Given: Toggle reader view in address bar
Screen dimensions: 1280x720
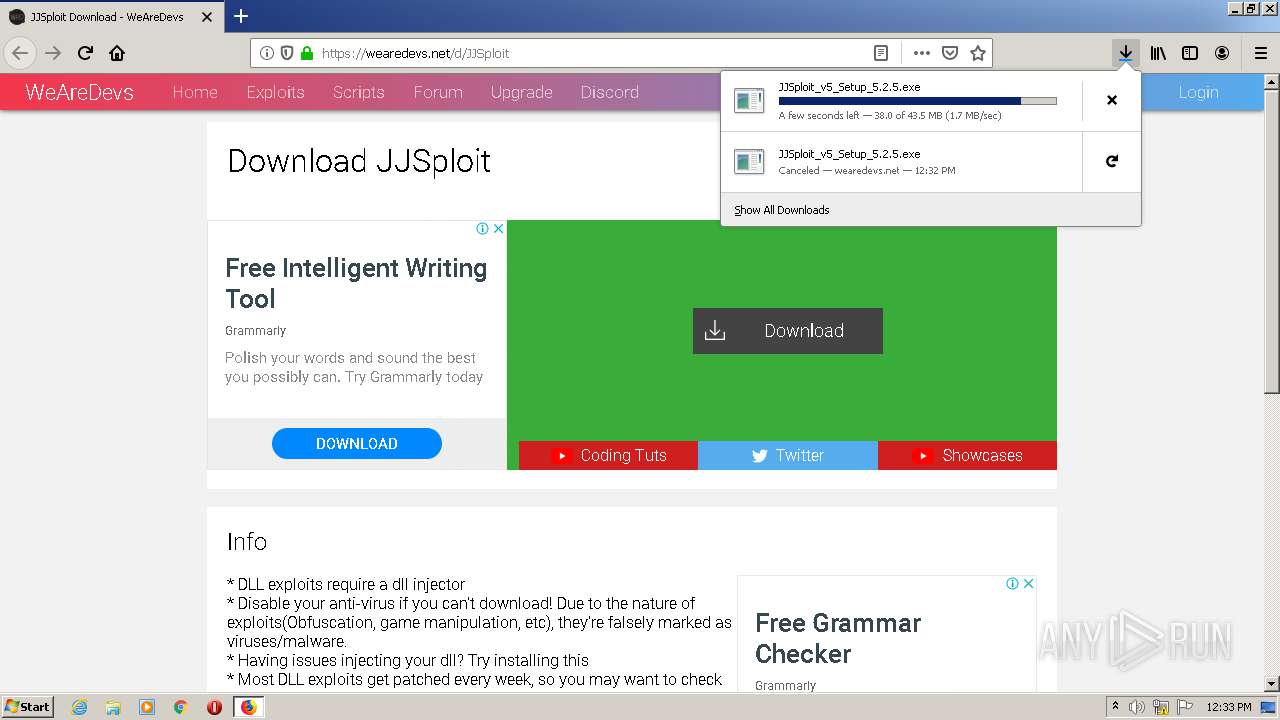Looking at the screenshot, I should tap(880, 53).
